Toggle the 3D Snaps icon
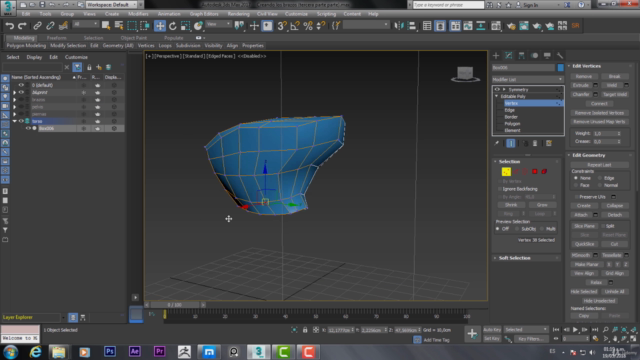The image size is (640, 360). [282, 26]
